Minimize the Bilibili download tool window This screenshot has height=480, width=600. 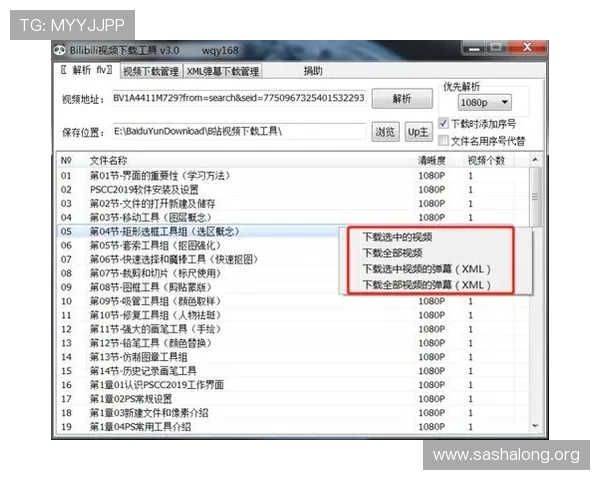pos(474,49)
